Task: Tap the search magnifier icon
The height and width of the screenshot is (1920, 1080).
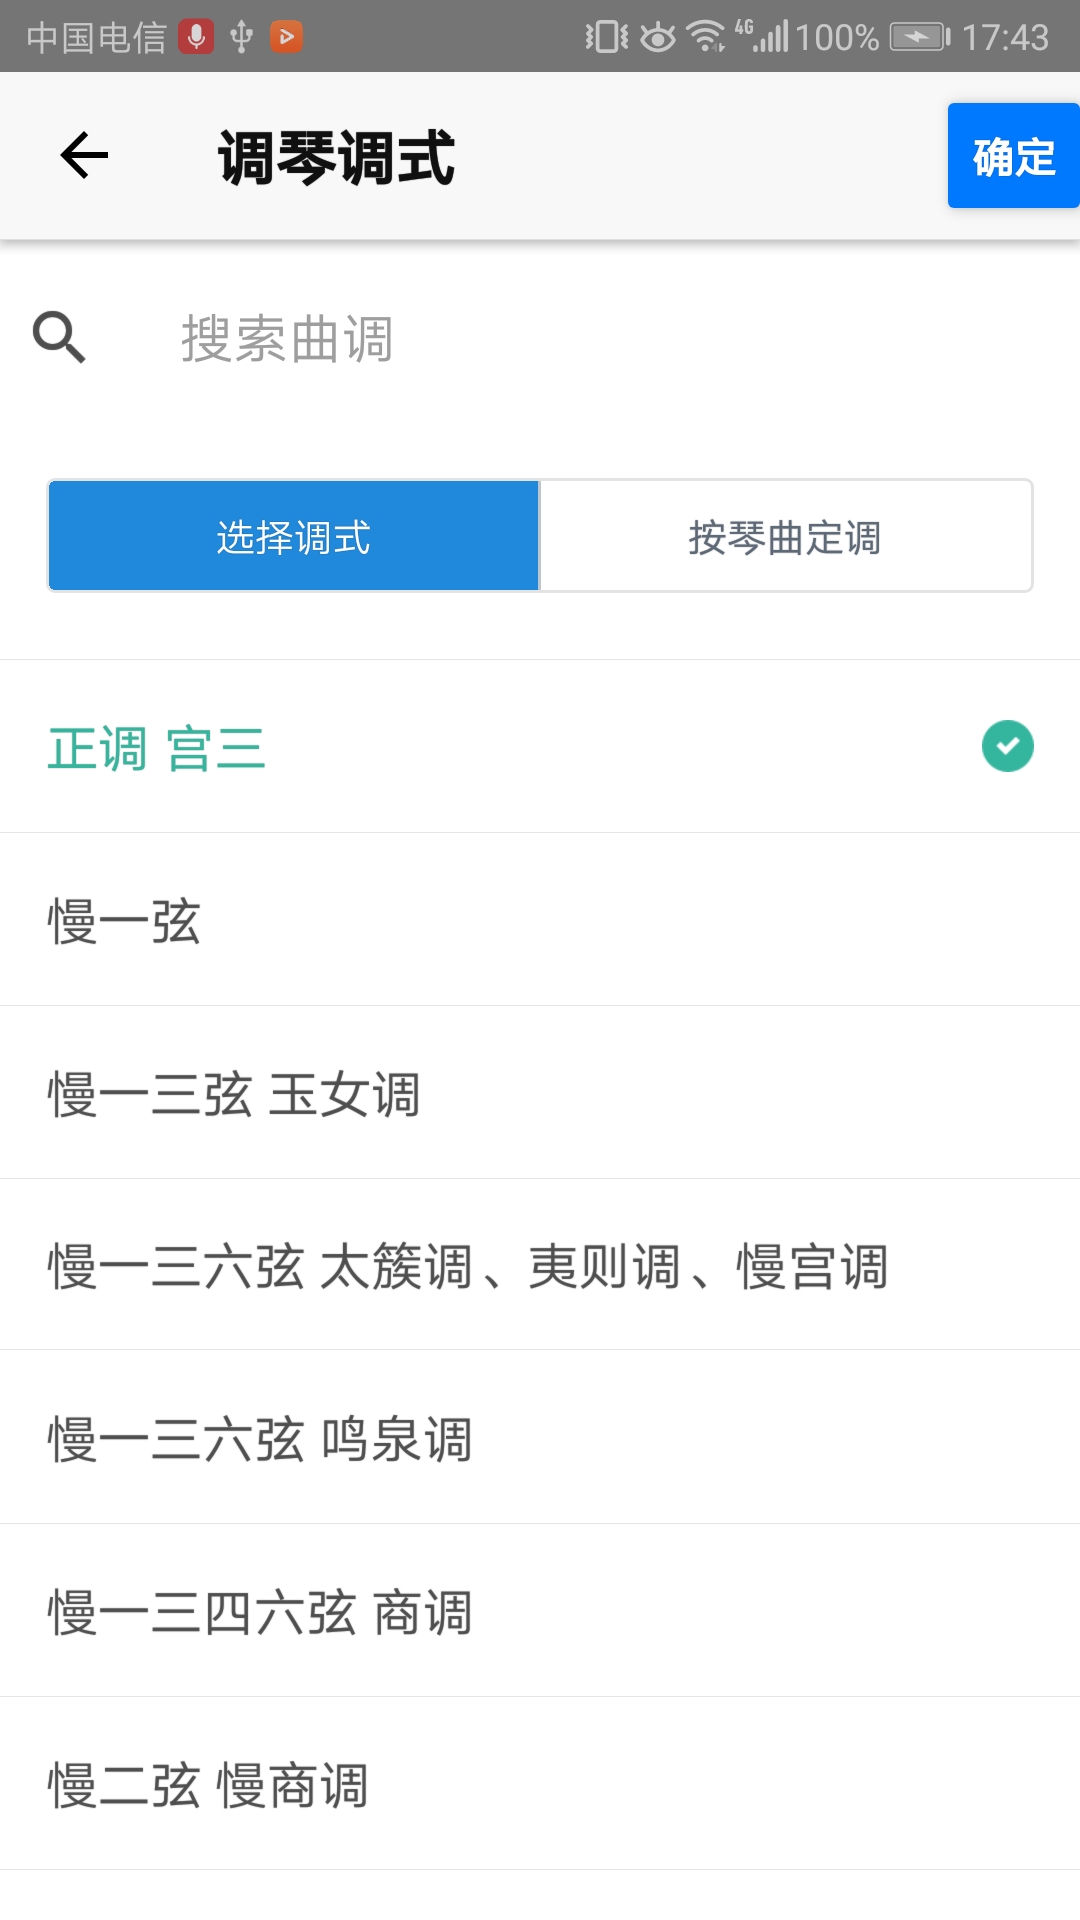Action: tap(59, 337)
